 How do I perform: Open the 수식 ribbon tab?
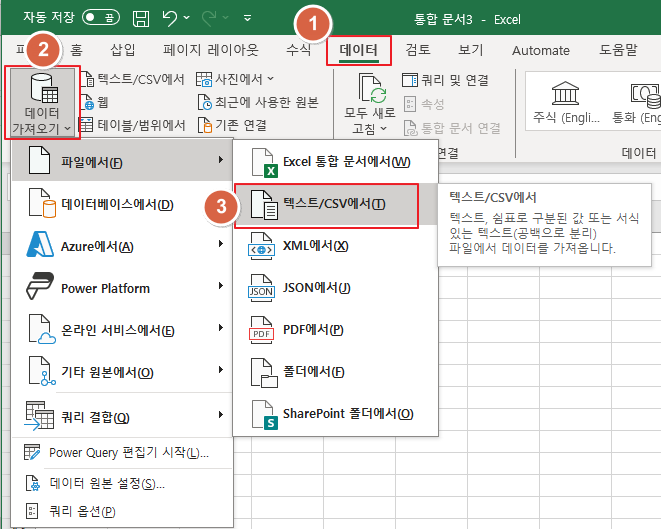(x=298, y=50)
